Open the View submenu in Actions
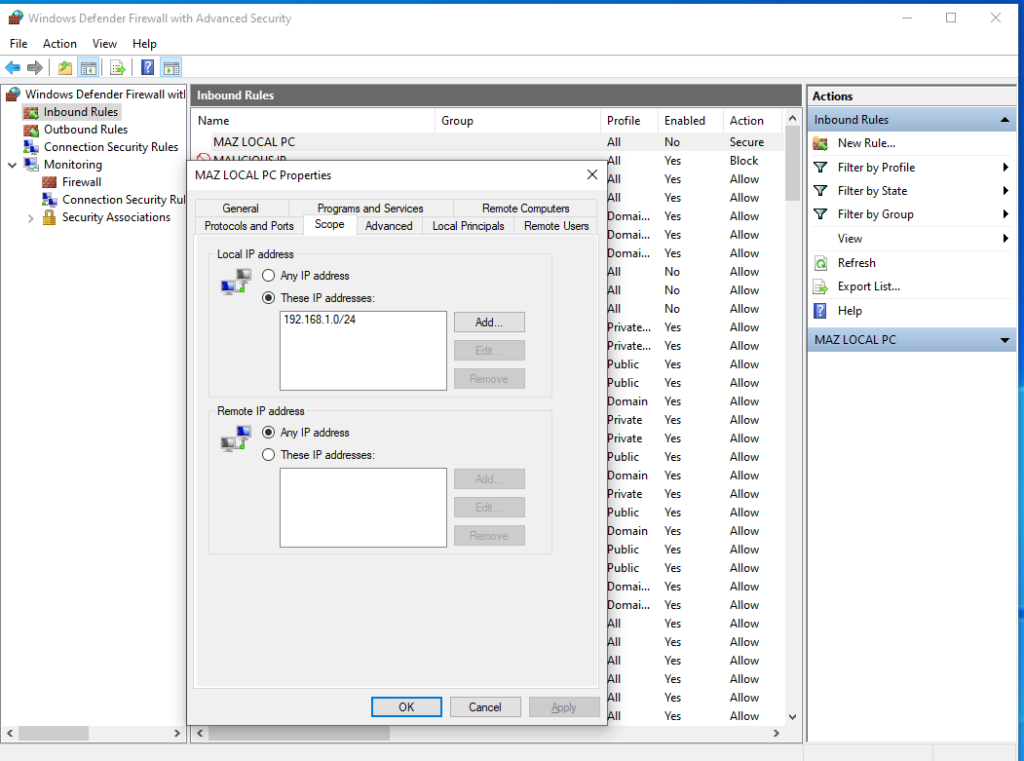The height and width of the screenshot is (761, 1024). [x=850, y=238]
